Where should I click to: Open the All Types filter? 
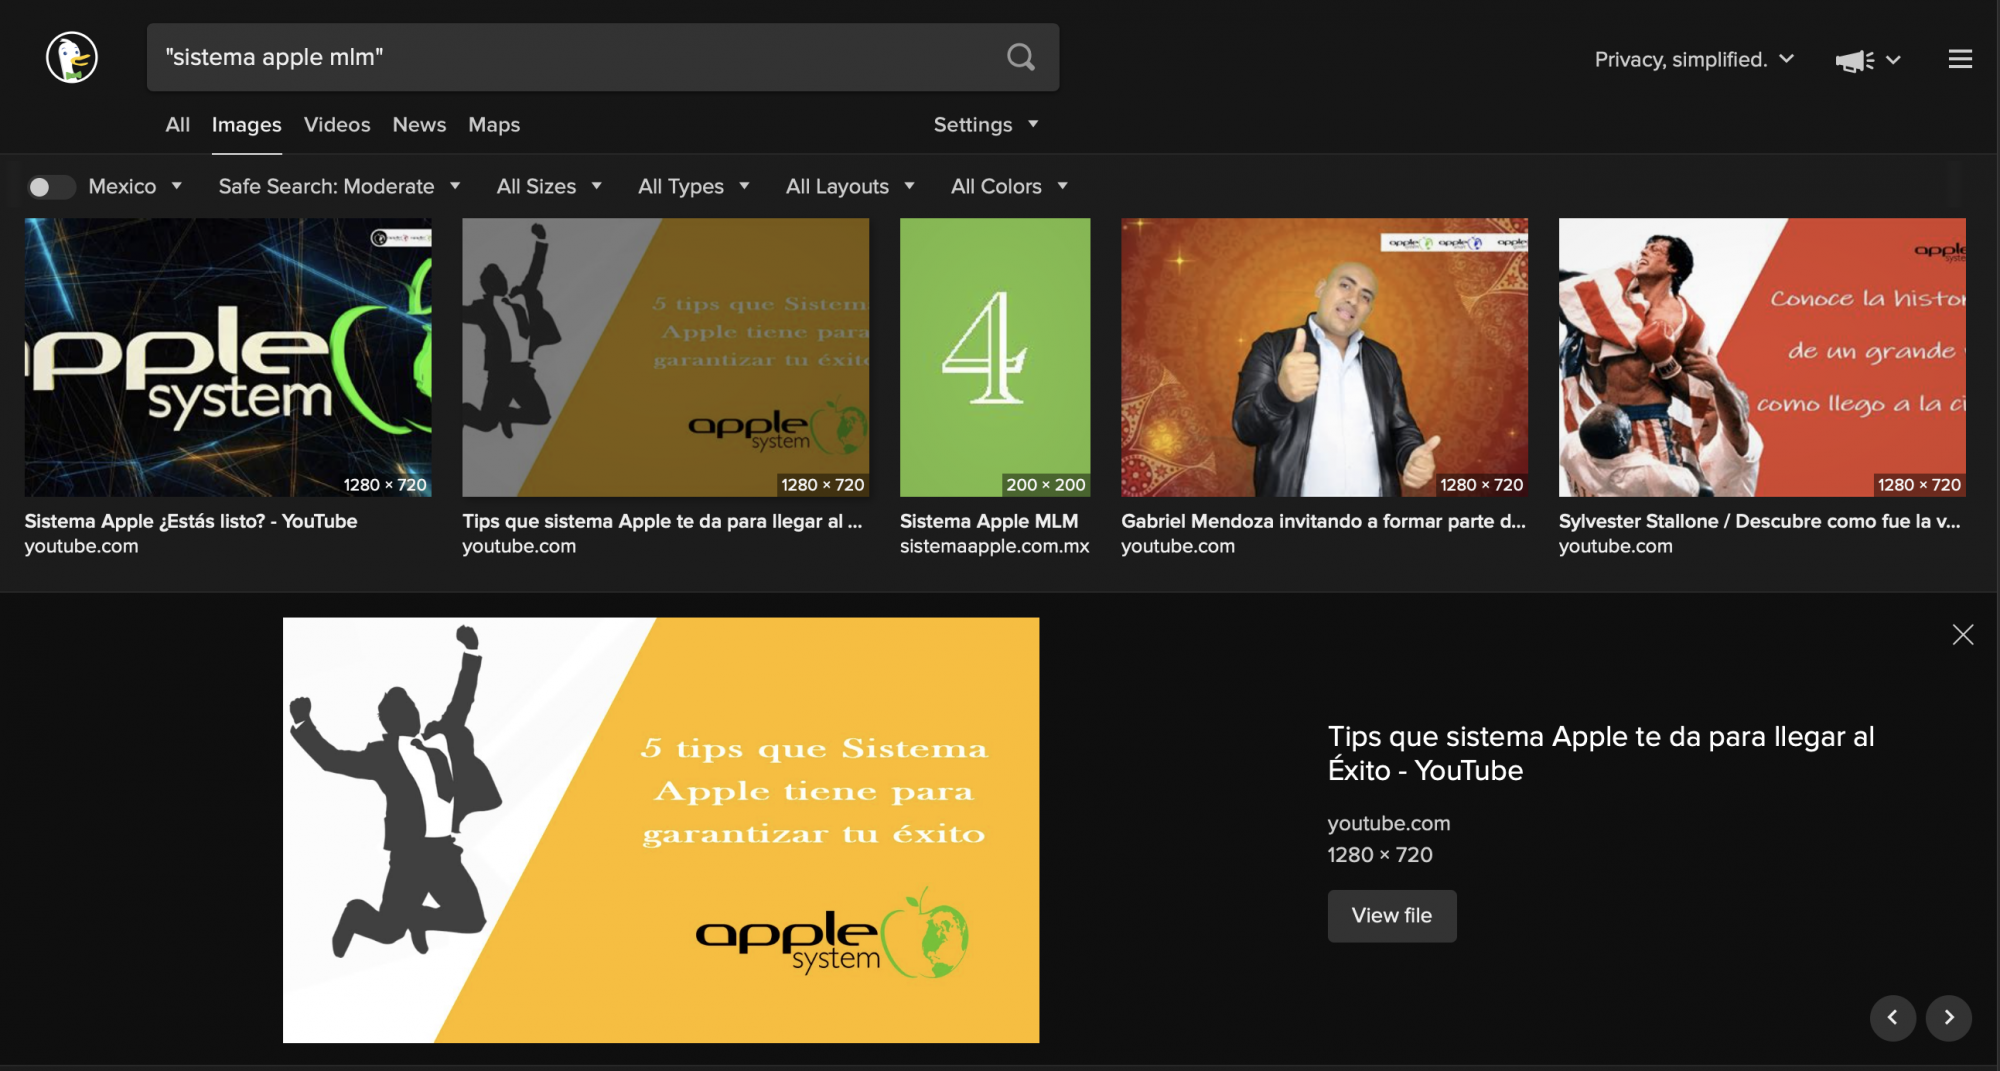coord(694,187)
